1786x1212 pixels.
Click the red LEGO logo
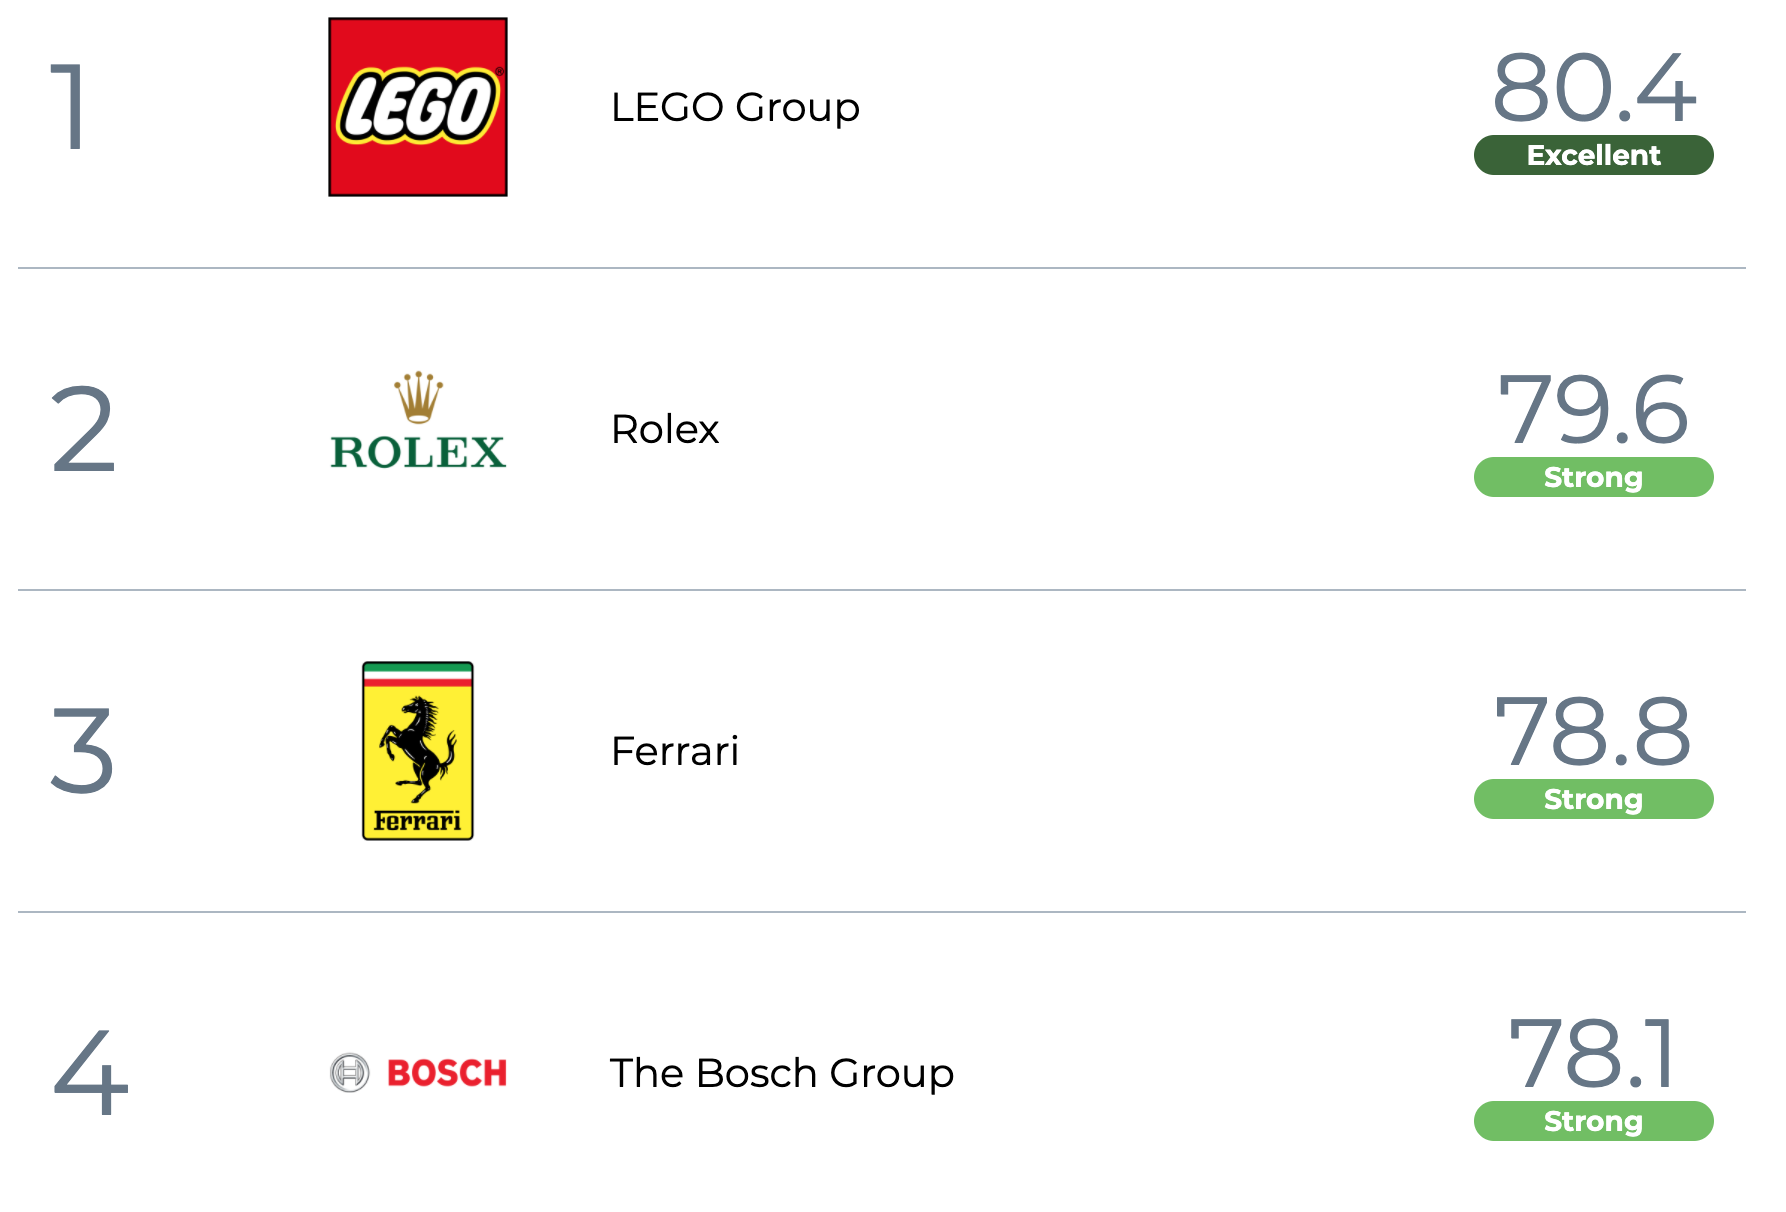(418, 107)
